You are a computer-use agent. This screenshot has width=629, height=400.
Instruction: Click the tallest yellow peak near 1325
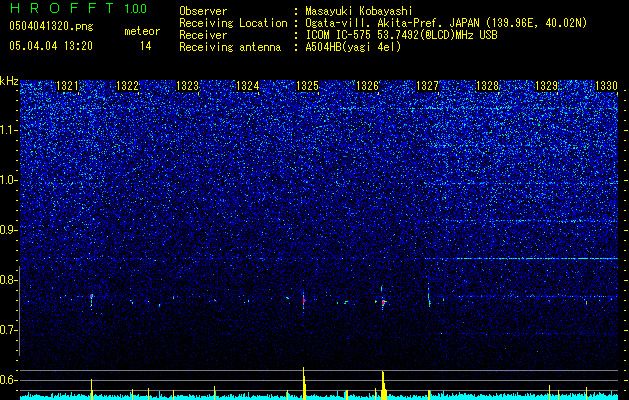[304, 383]
